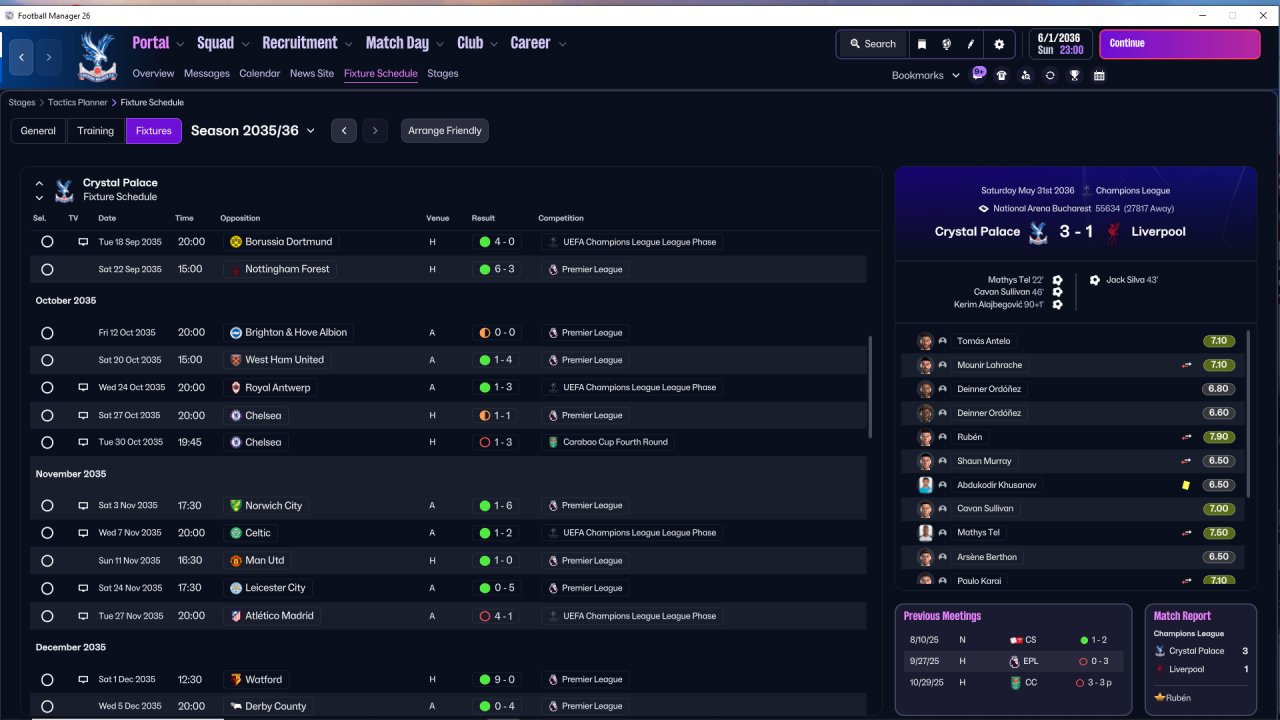Click the TV icon on Borussia Dortmund row
Screen dimensions: 1280x720
83,242
